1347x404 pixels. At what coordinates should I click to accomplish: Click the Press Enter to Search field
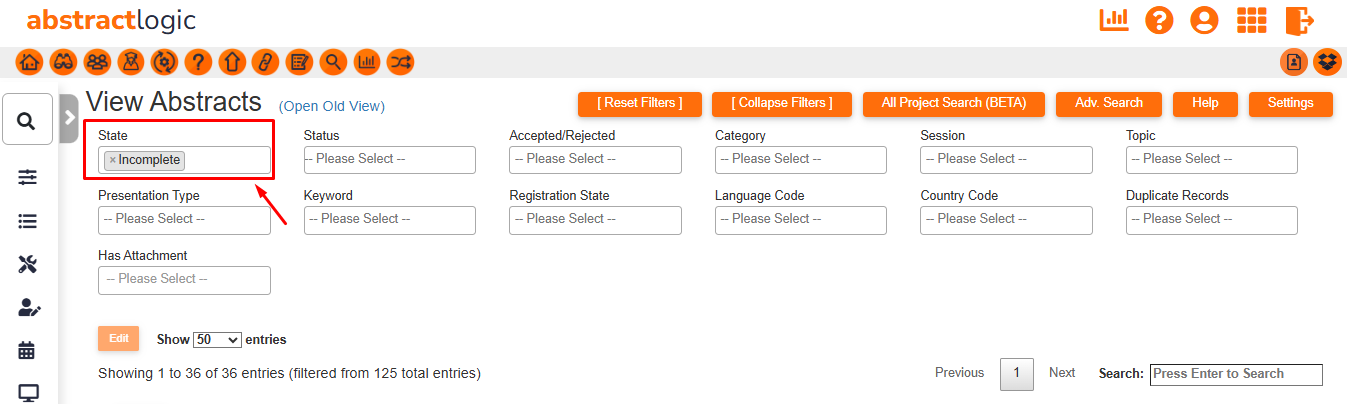(1235, 374)
